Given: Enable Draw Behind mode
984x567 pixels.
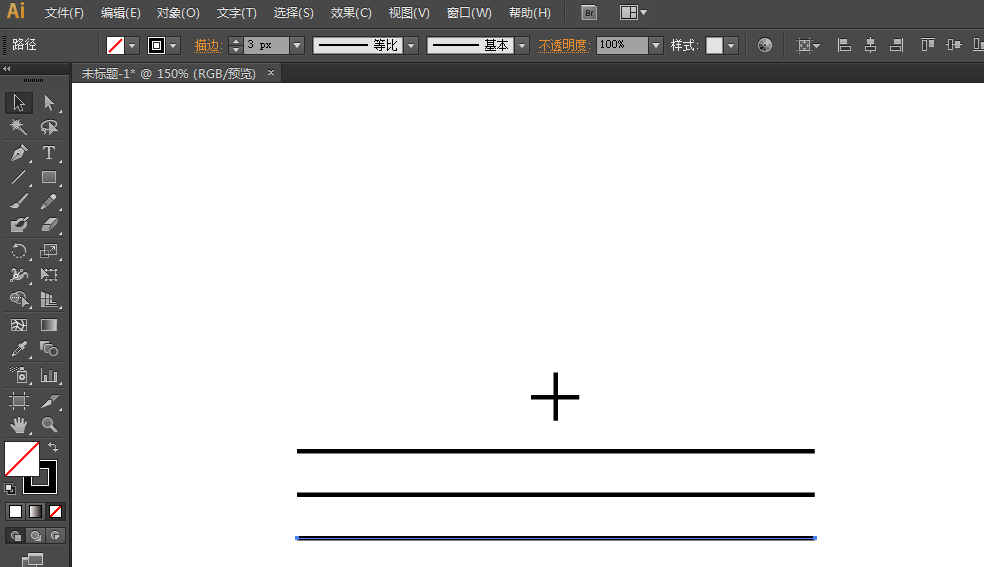Looking at the screenshot, I should click(x=36, y=536).
